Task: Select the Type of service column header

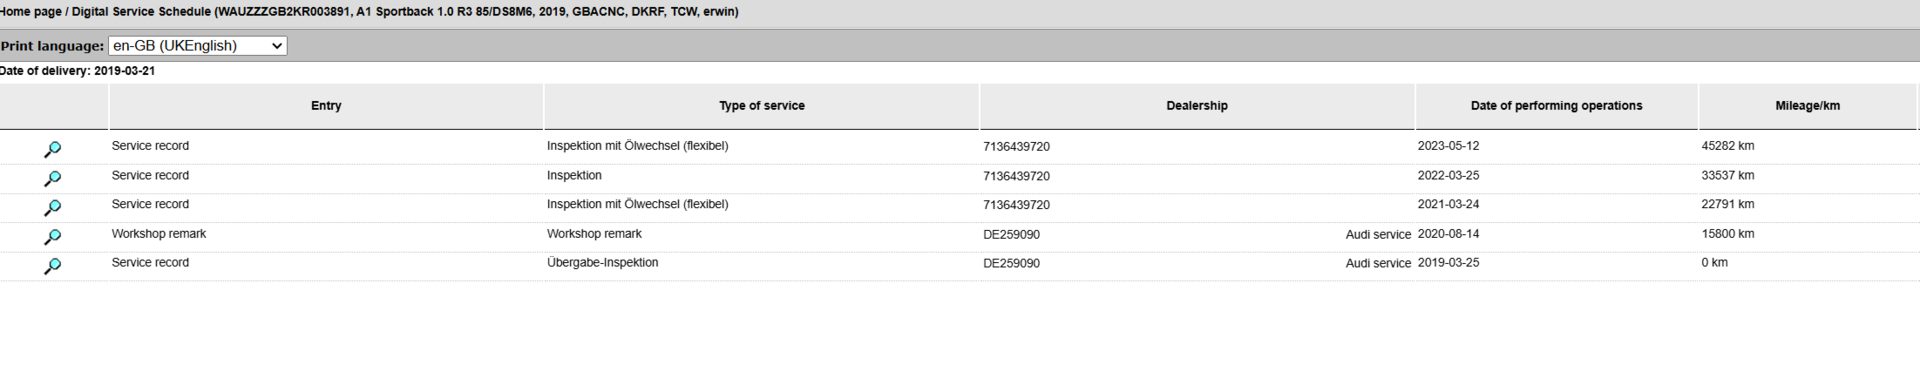Action: tap(761, 106)
